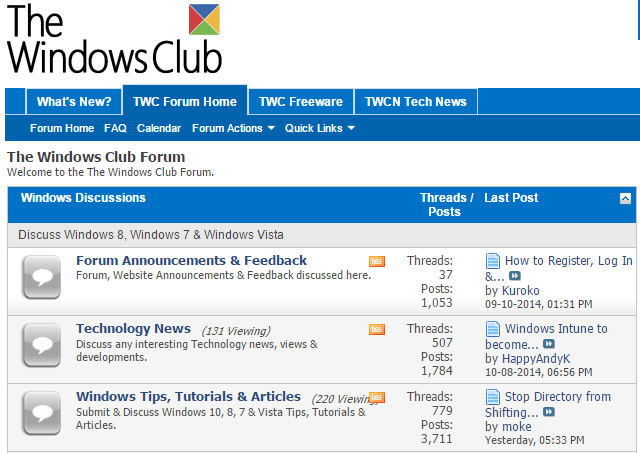Open How to Register, Log In thread
Viewport: 640px width, 453px height.
[559, 268]
